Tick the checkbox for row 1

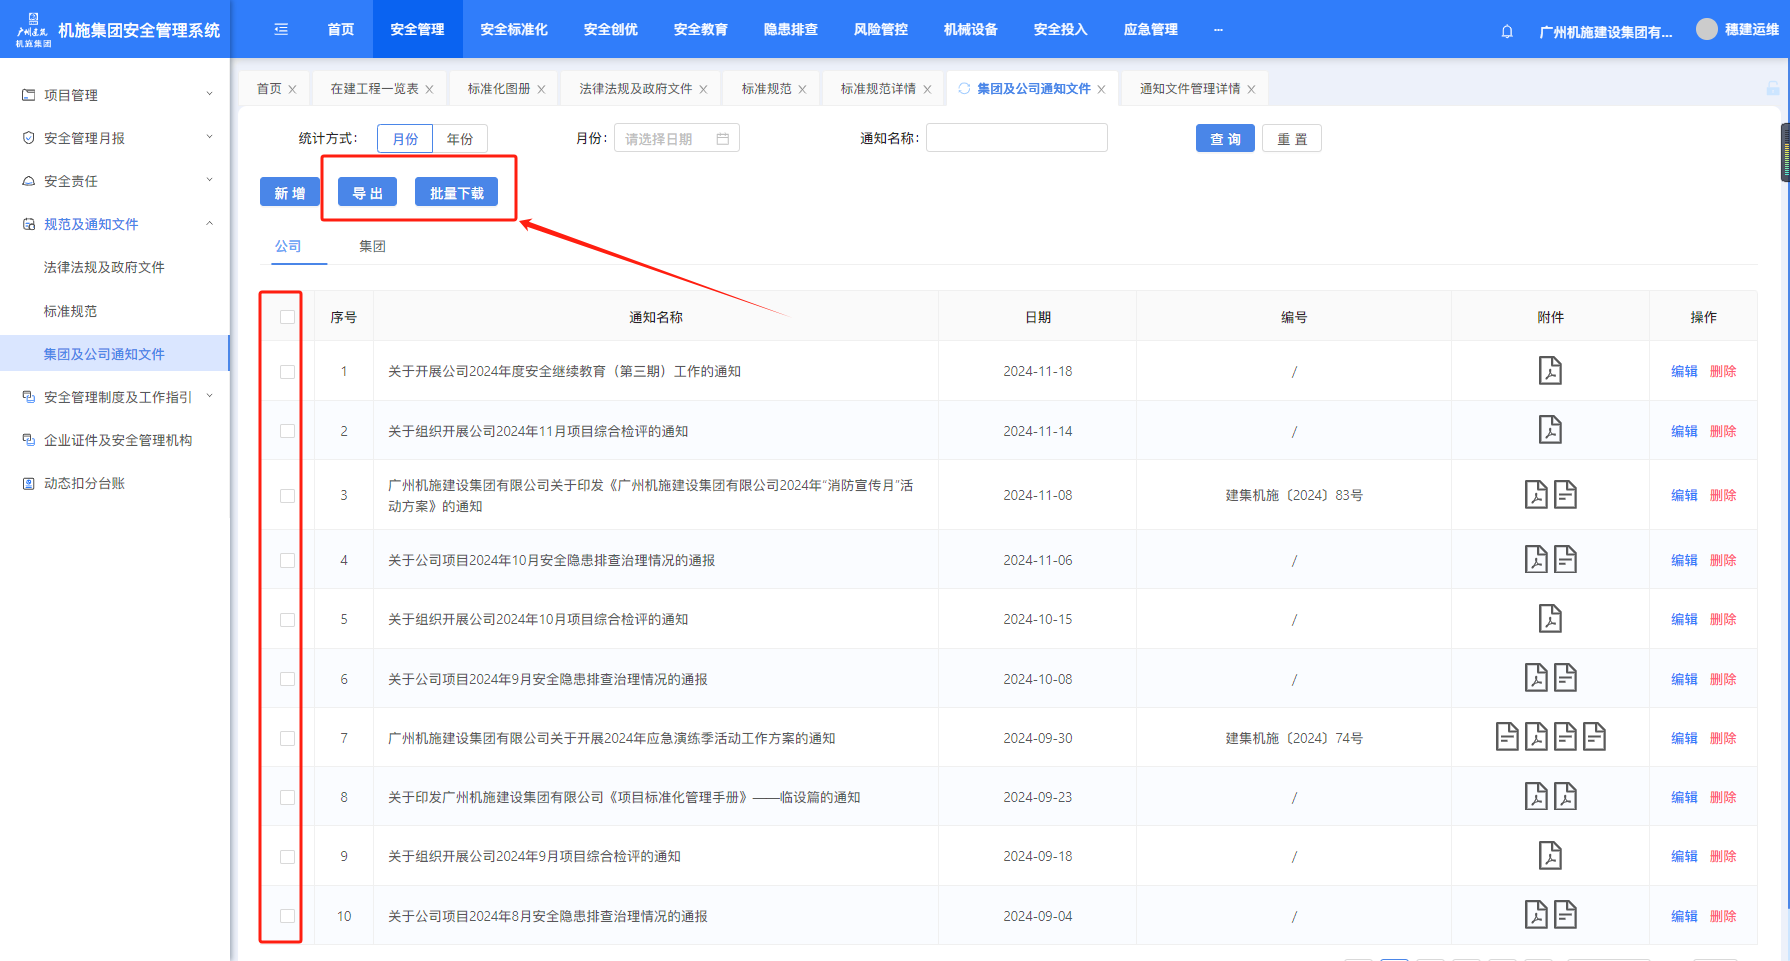point(288,372)
